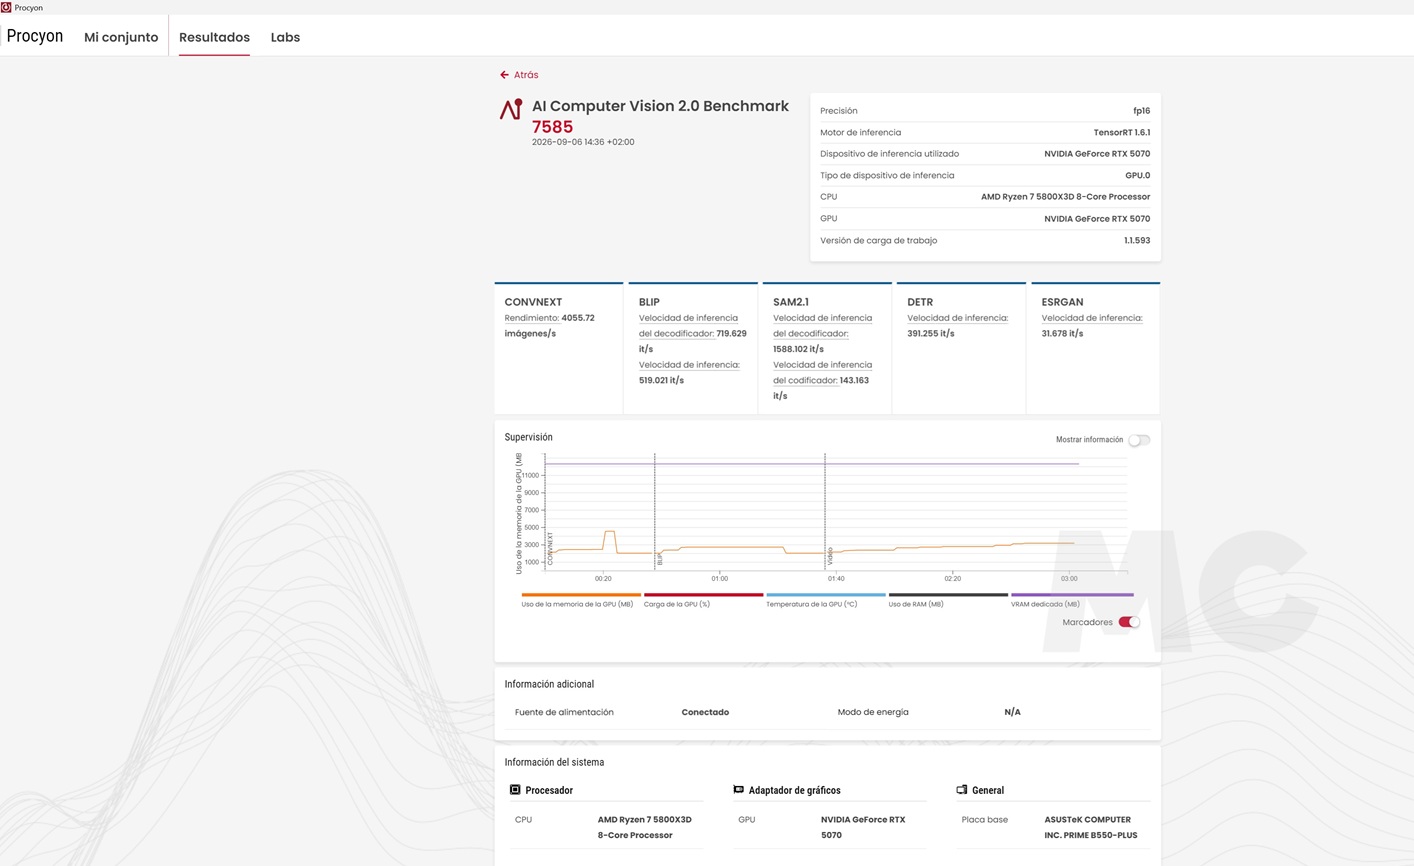This screenshot has width=1414, height=866.
Task: Click the General system icon
Action: (x=961, y=790)
